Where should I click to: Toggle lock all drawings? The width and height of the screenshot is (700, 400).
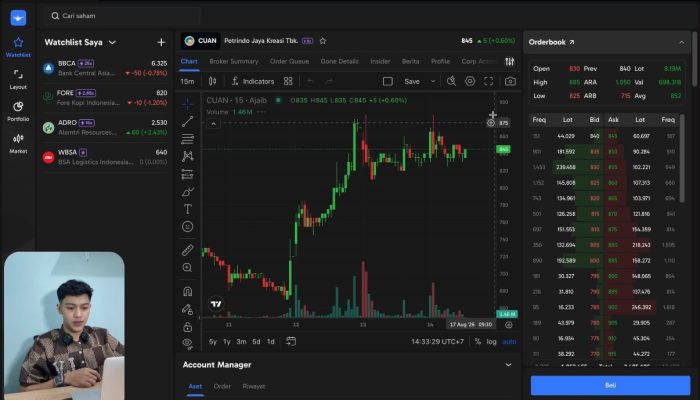pos(188,327)
